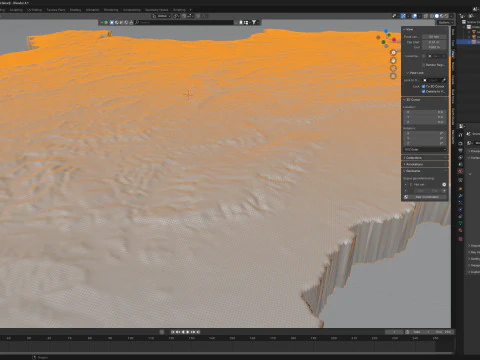Edit the clip End value field

[x=434, y=47]
